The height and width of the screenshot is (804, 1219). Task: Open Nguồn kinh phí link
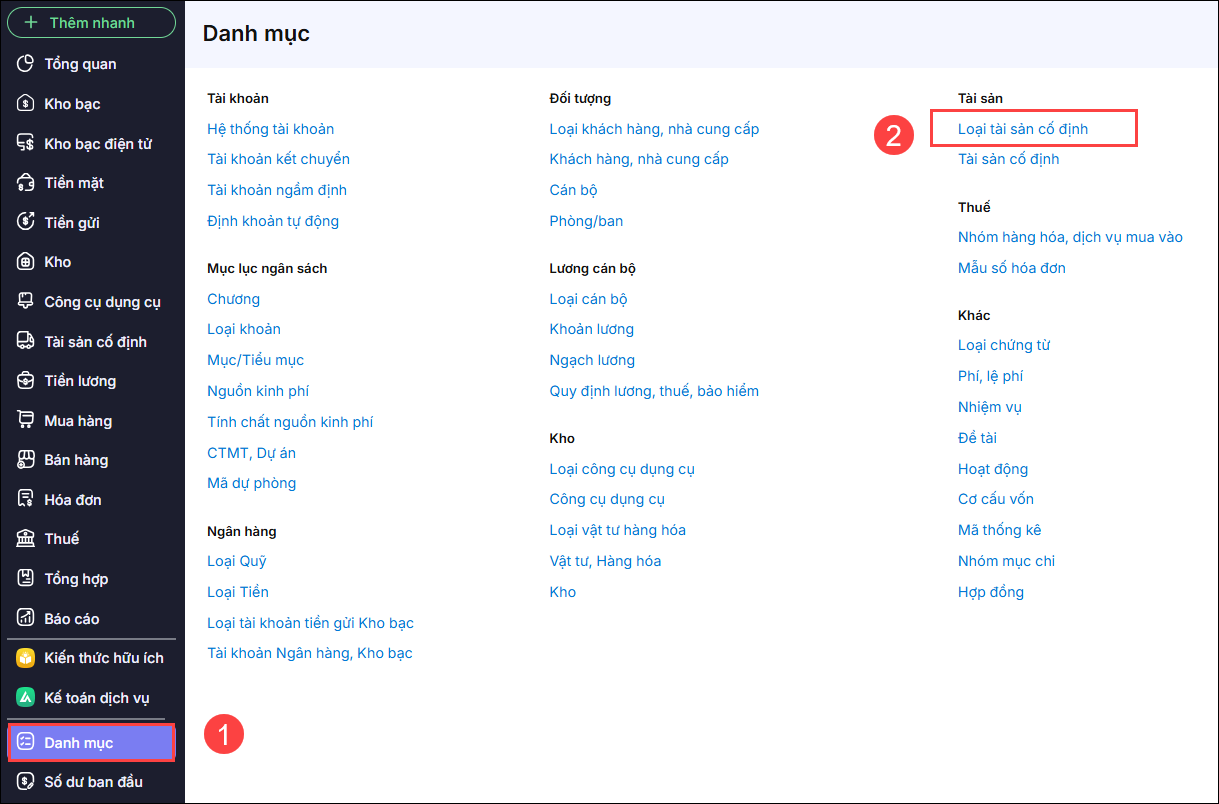(x=258, y=391)
